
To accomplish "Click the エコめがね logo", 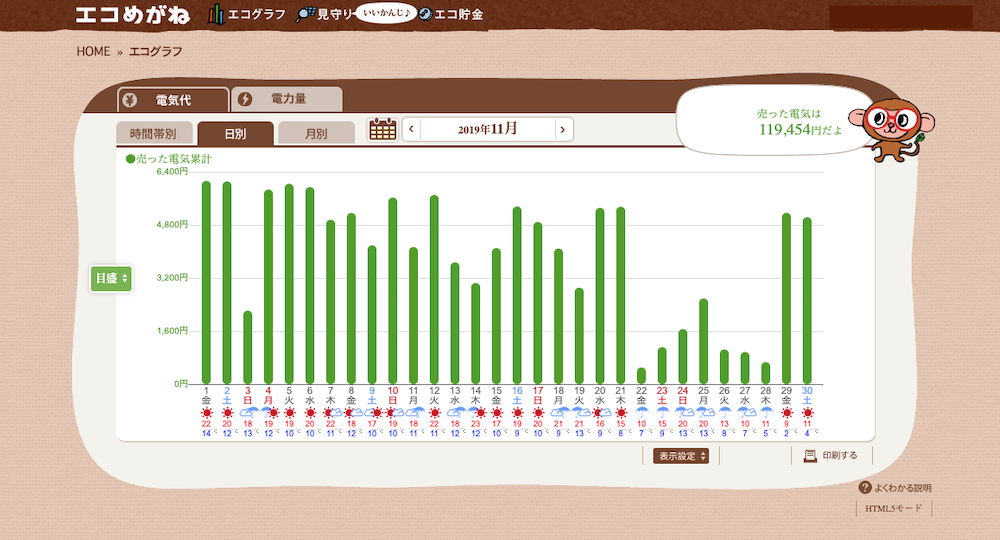I will pos(133,15).
